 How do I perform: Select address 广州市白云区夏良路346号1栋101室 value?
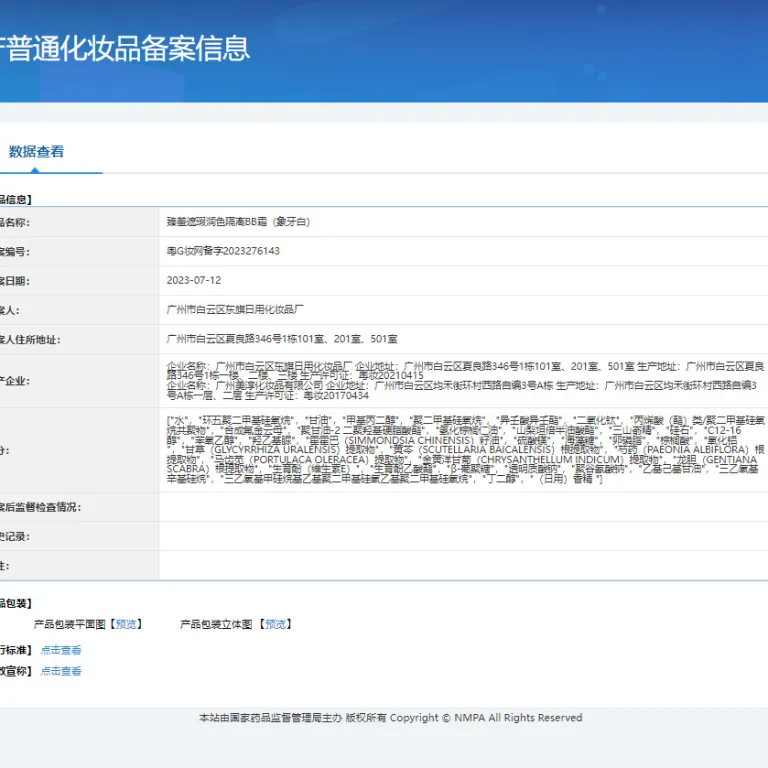(282, 339)
